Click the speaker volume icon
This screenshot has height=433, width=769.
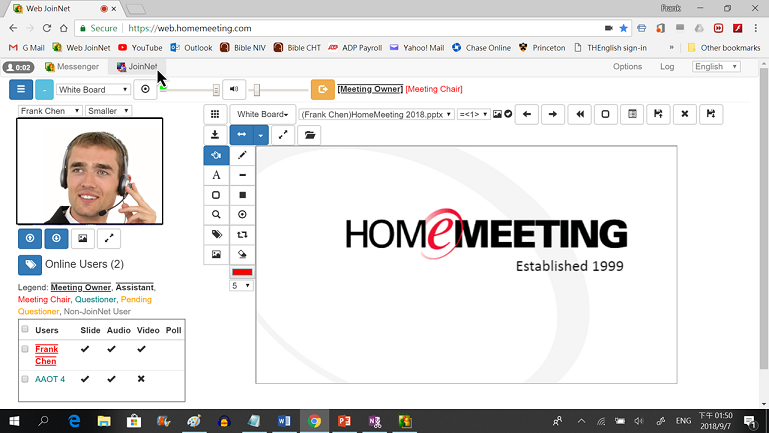233,89
